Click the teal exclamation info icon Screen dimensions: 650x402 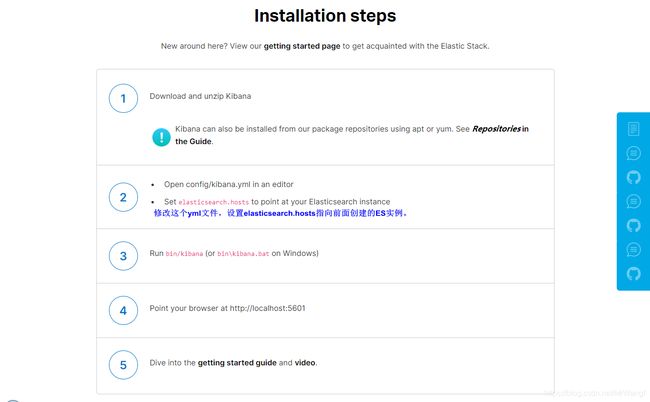[161, 137]
